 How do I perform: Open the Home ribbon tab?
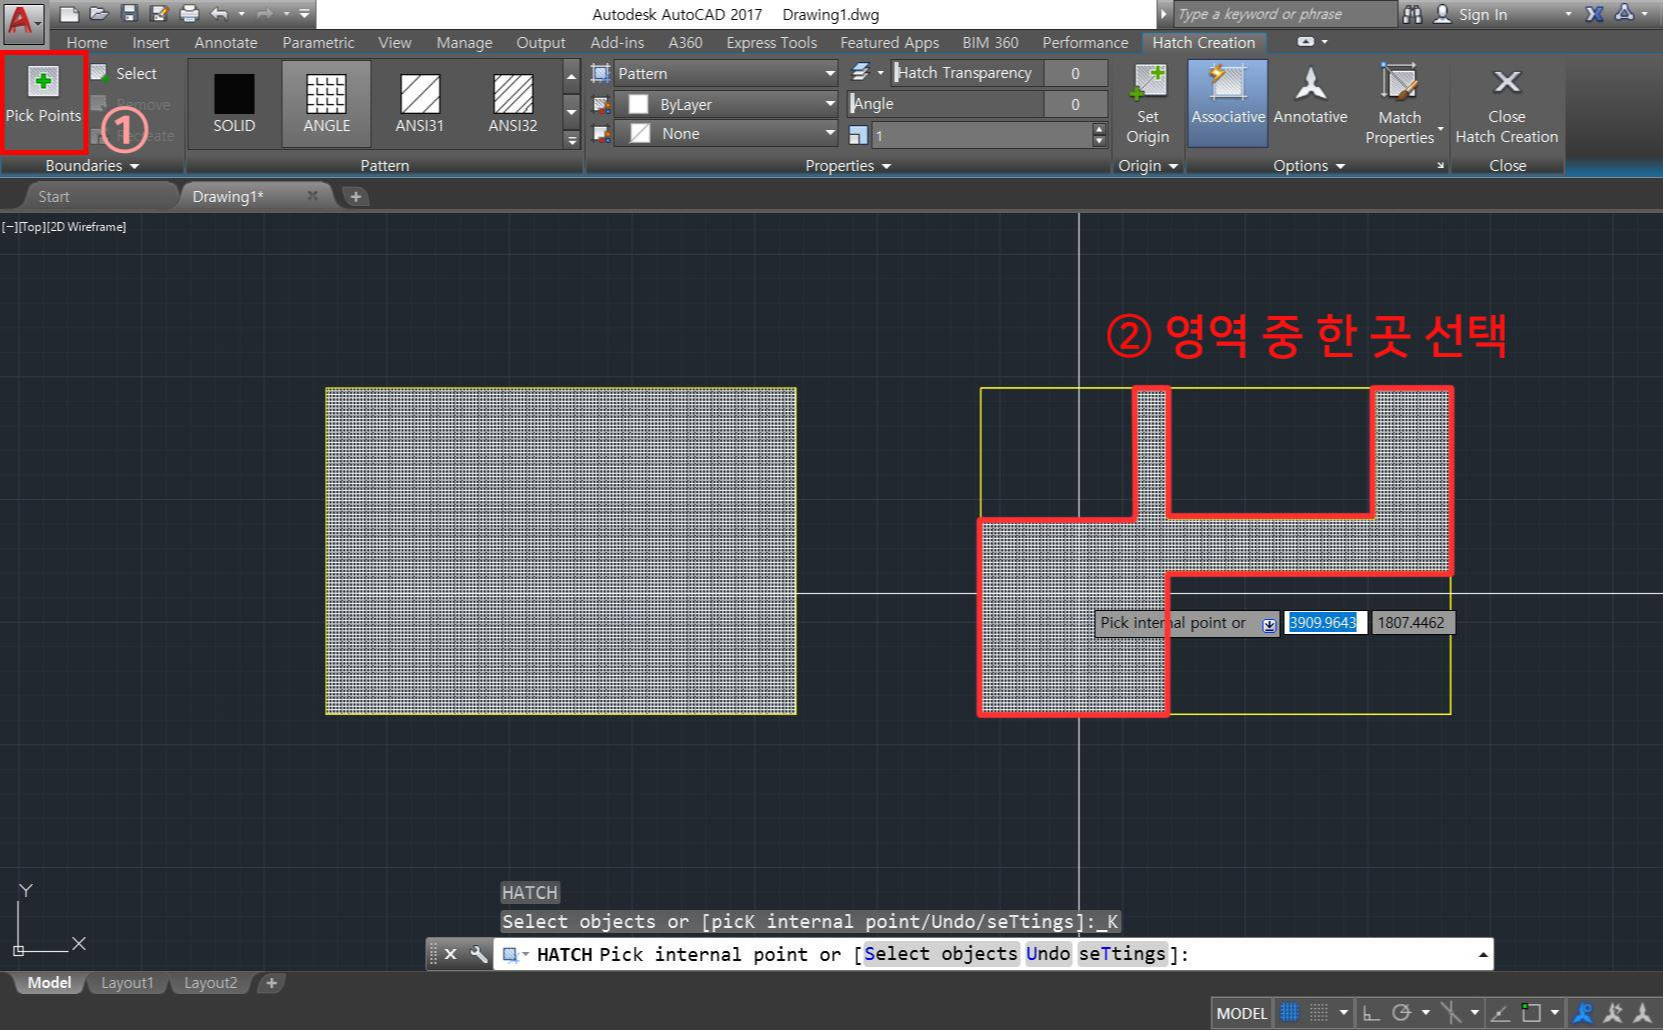[x=87, y=42]
